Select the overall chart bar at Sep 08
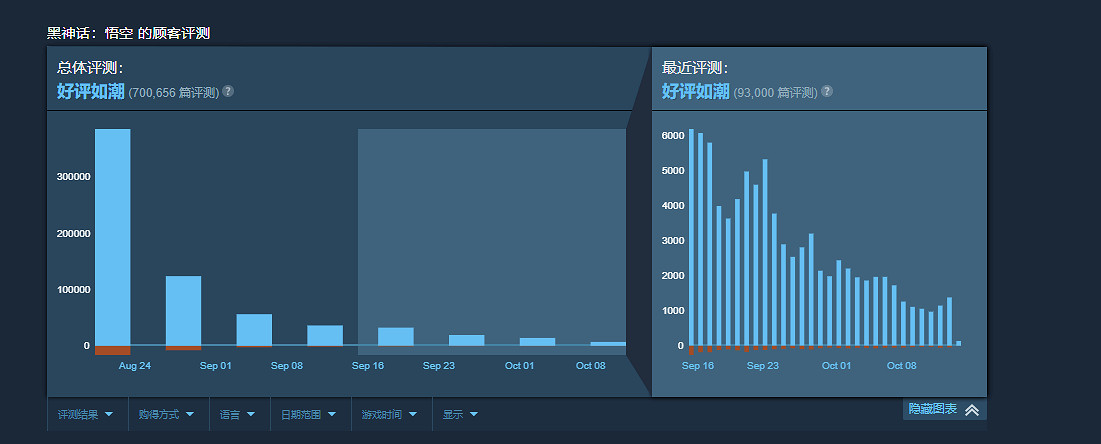This screenshot has width=1101, height=444. [254, 329]
